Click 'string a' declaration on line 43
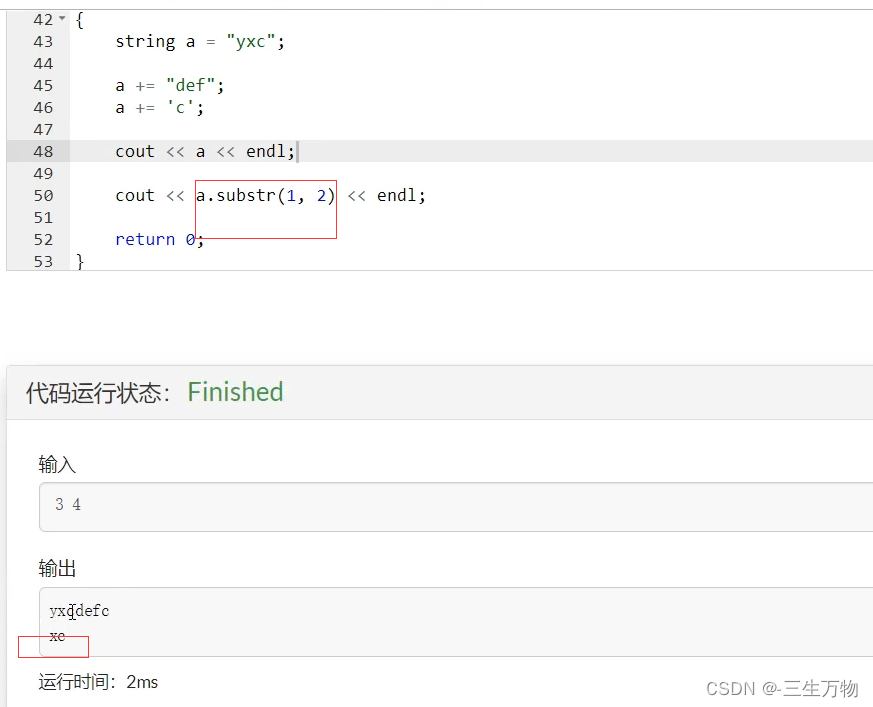 pos(155,42)
